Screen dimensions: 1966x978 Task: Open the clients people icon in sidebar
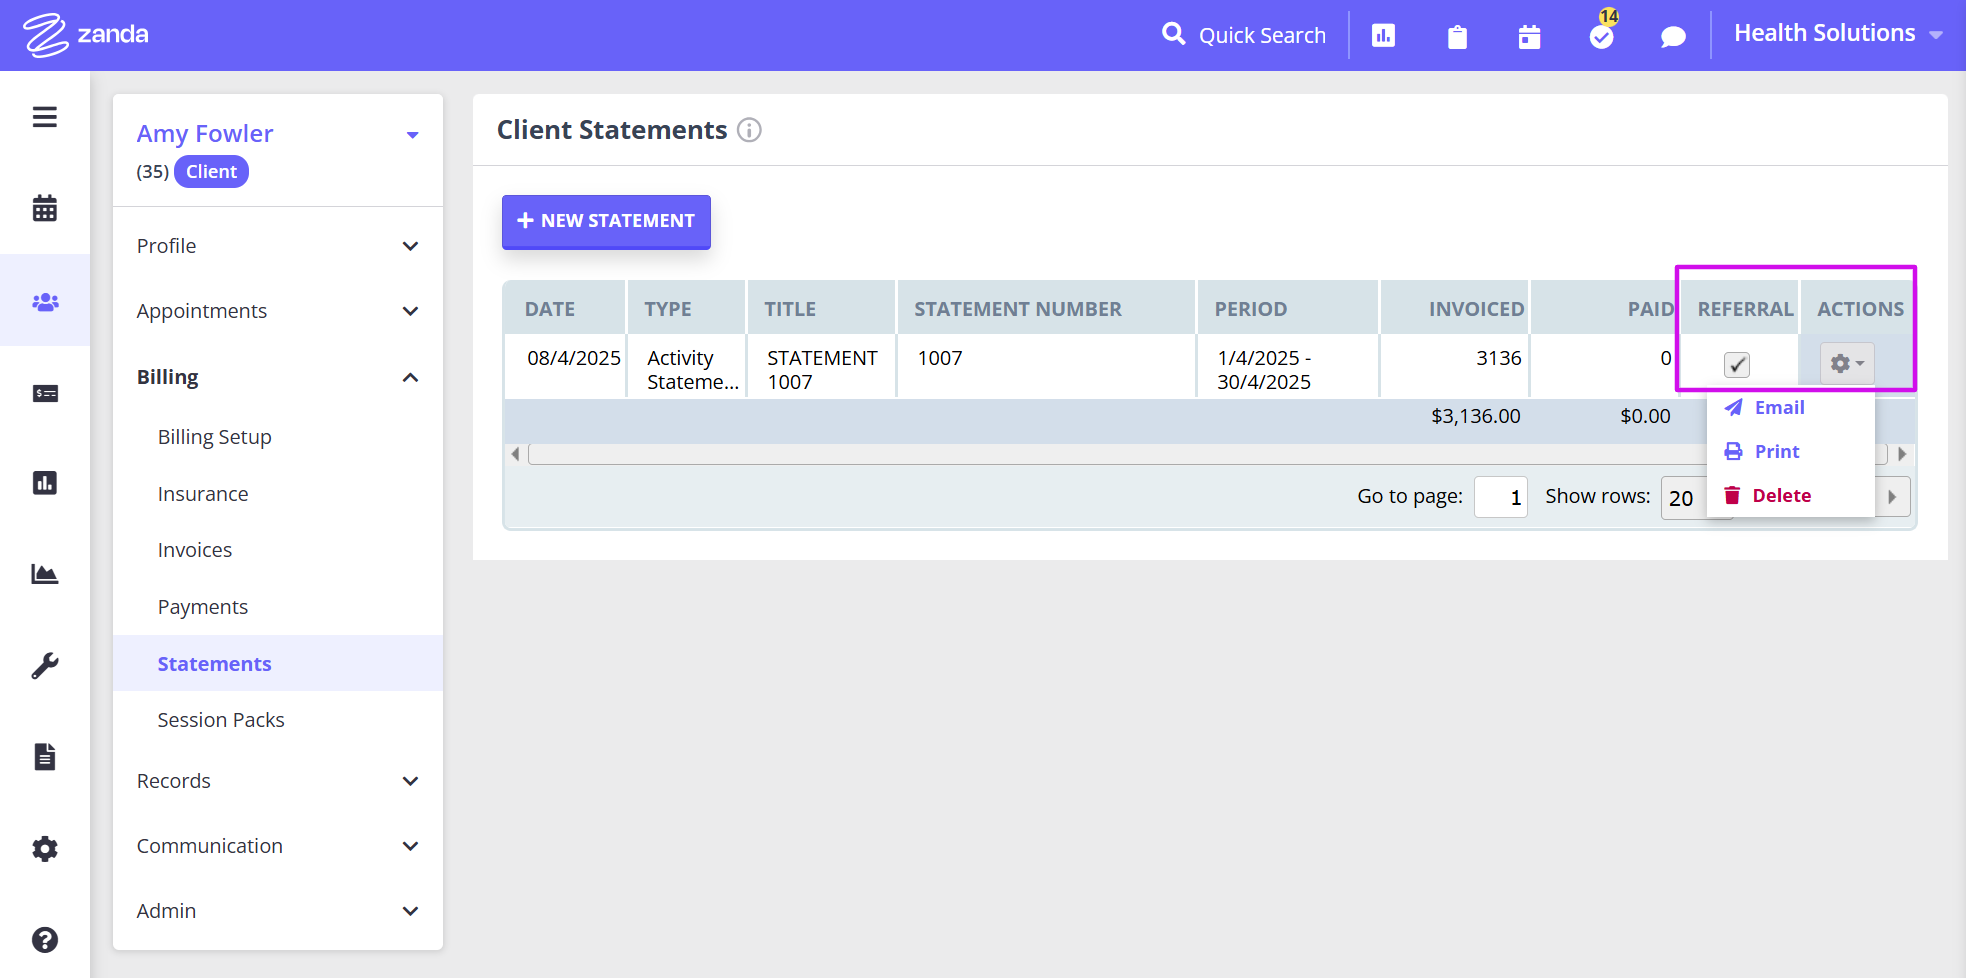pos(45,301)
